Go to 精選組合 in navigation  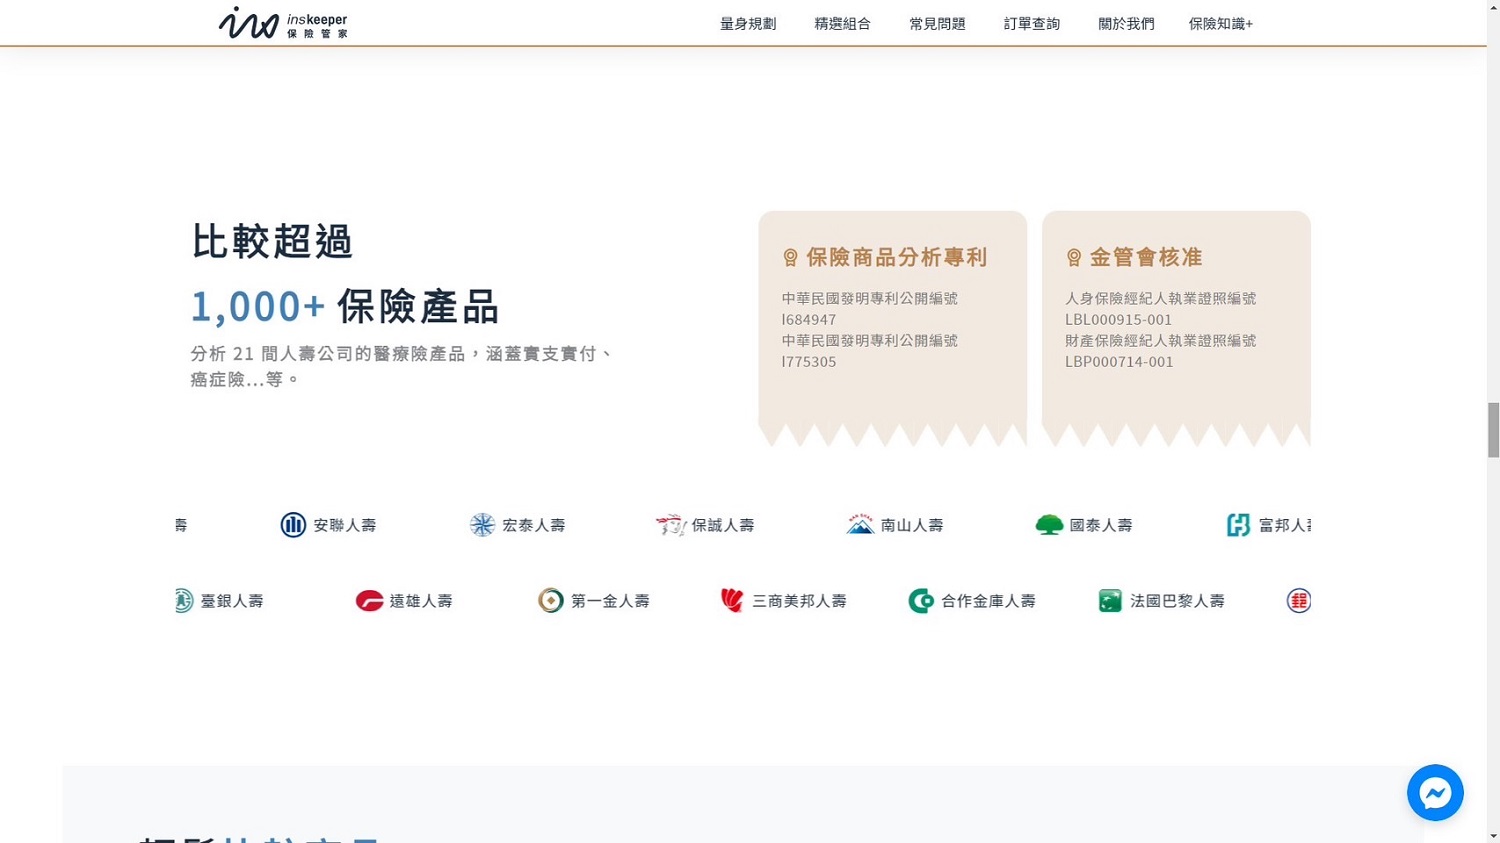[x=842, y=24]
